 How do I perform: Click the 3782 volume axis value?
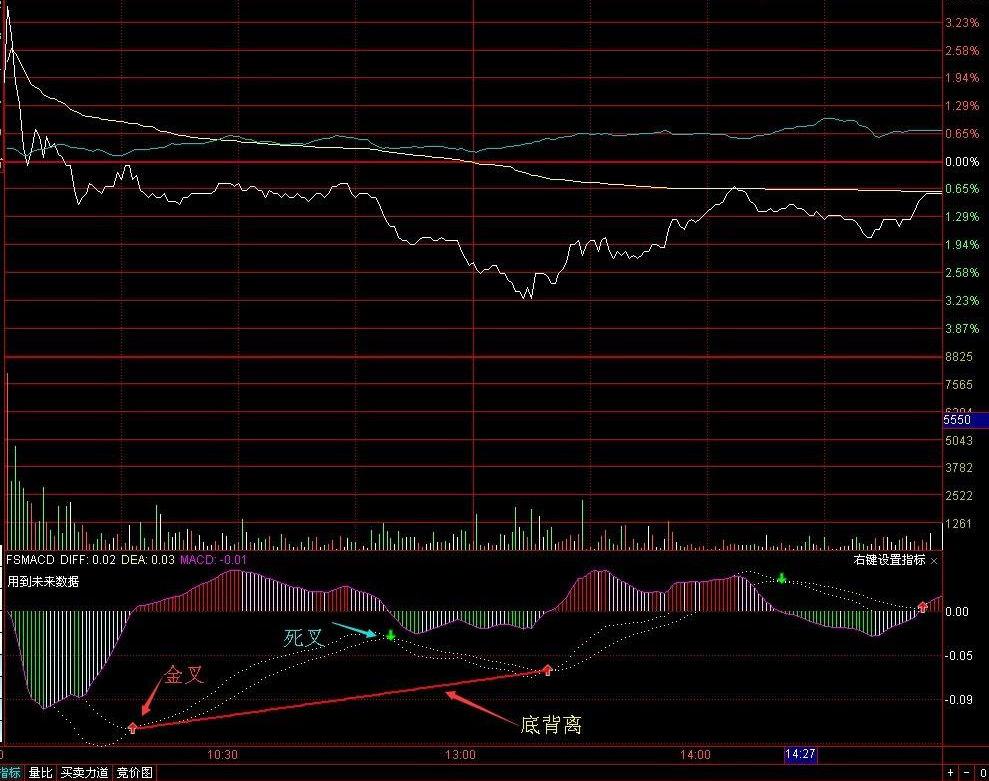pyautogui.click(x=959, y=468)
